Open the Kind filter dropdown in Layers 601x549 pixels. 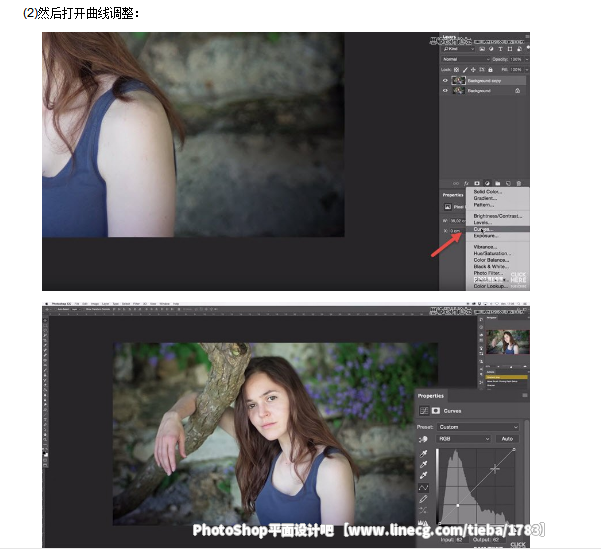coord(459,49)
